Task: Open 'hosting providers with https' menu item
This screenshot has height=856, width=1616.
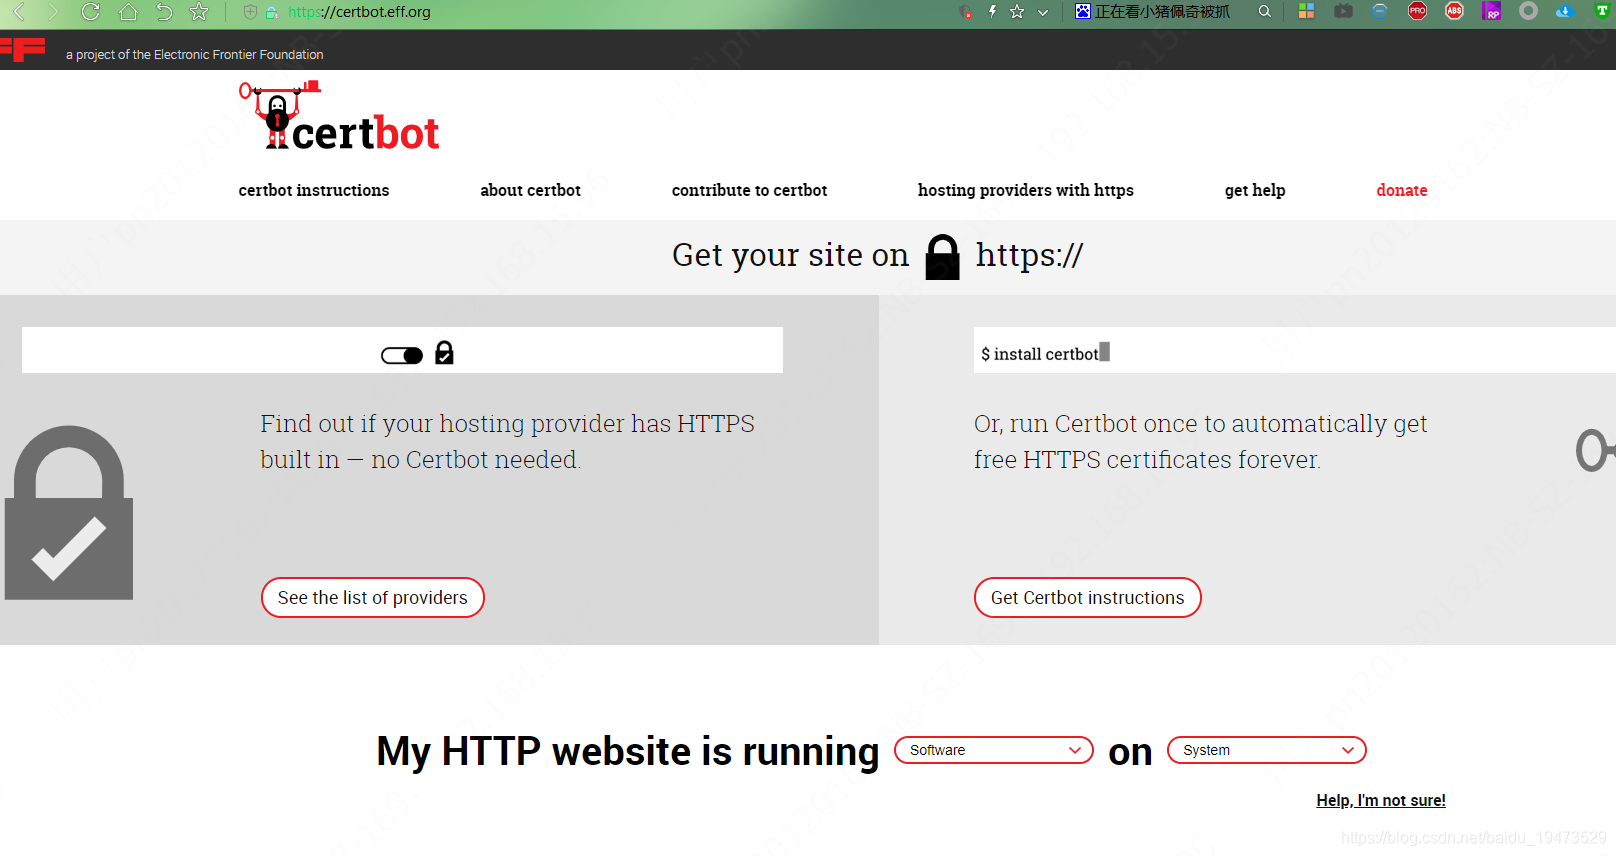Action: coord(1026,190)
